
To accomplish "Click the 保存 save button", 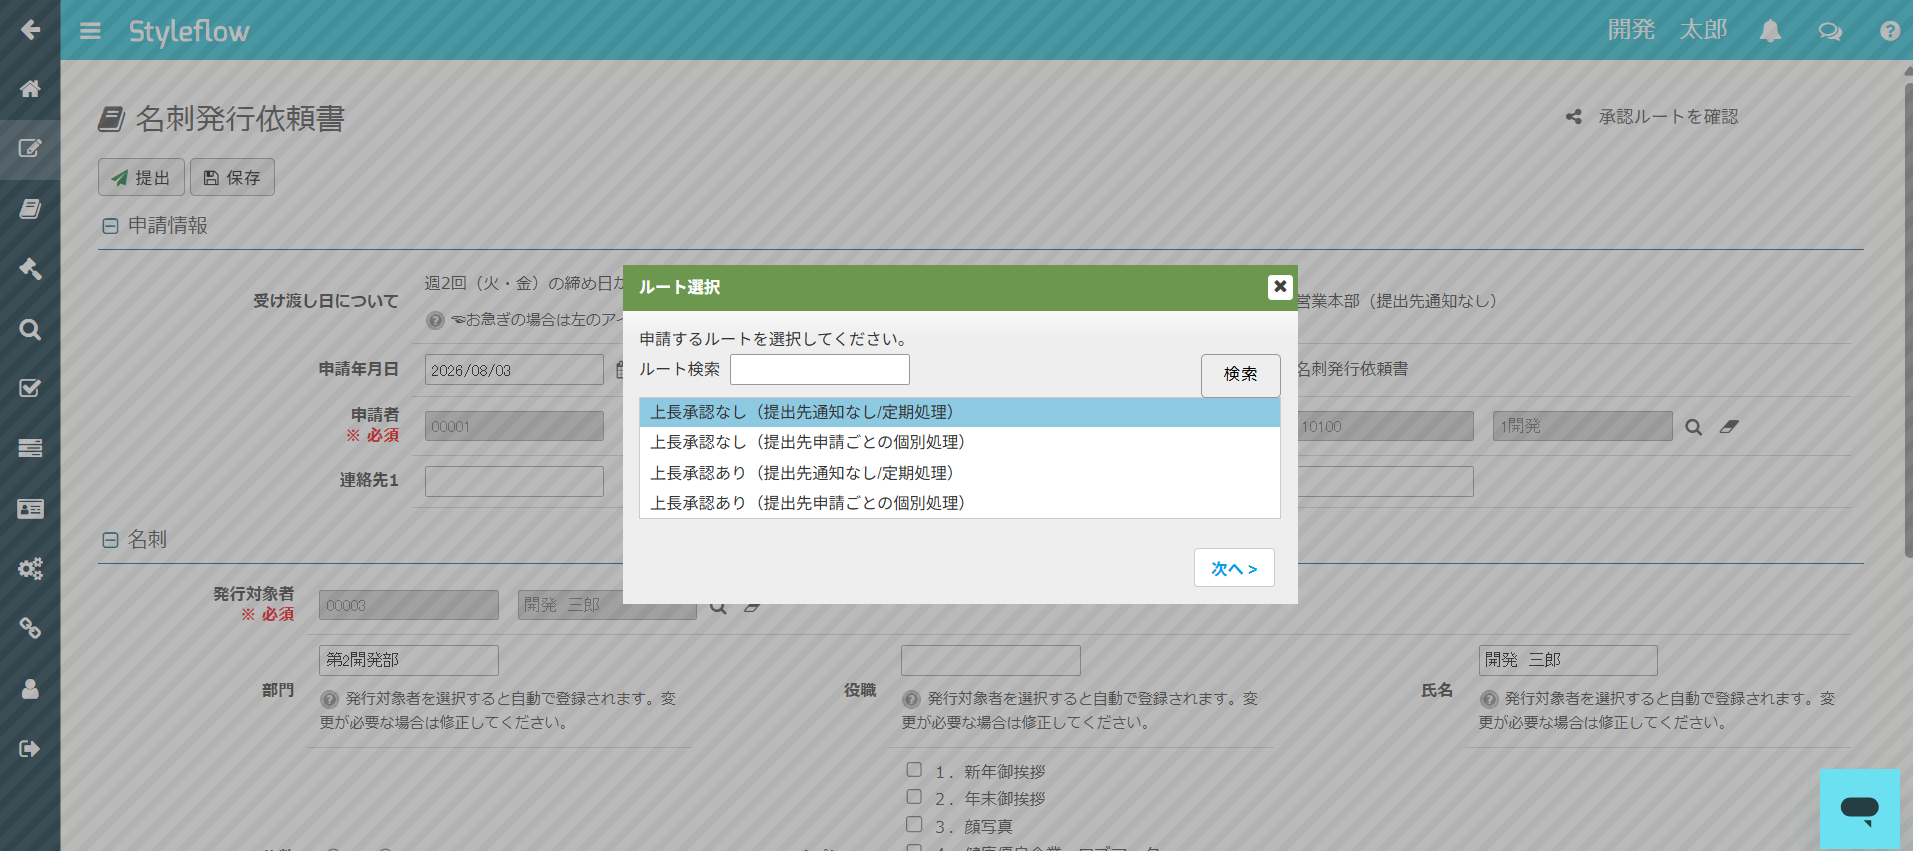I will [232, 177].
